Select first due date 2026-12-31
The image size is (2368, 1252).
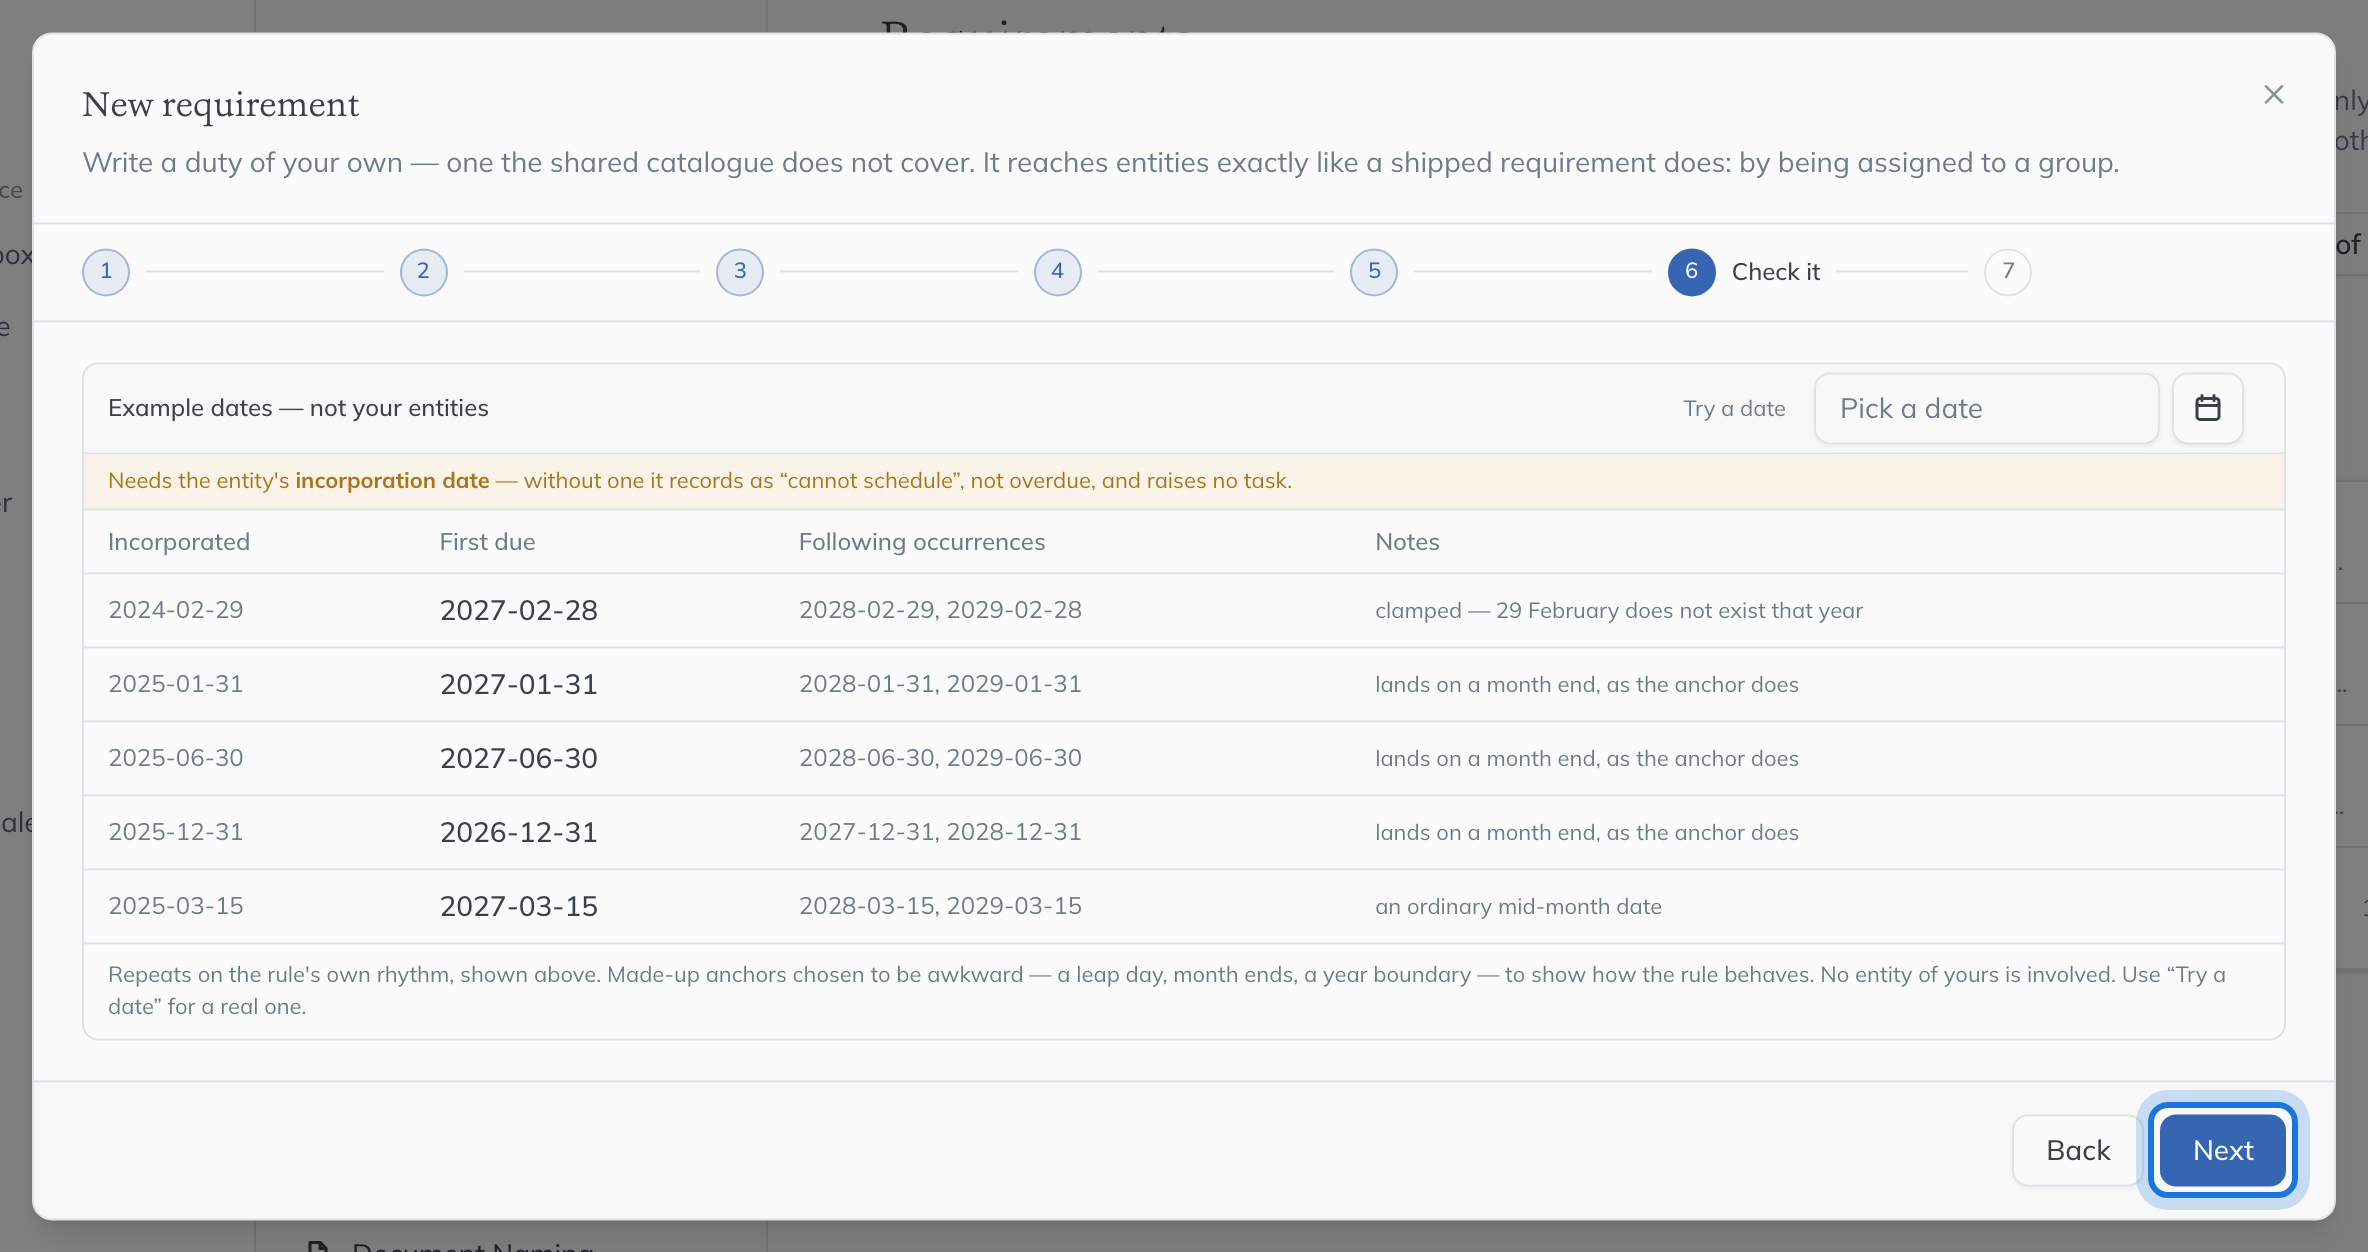pyautogui.click(x=519, y=832)
